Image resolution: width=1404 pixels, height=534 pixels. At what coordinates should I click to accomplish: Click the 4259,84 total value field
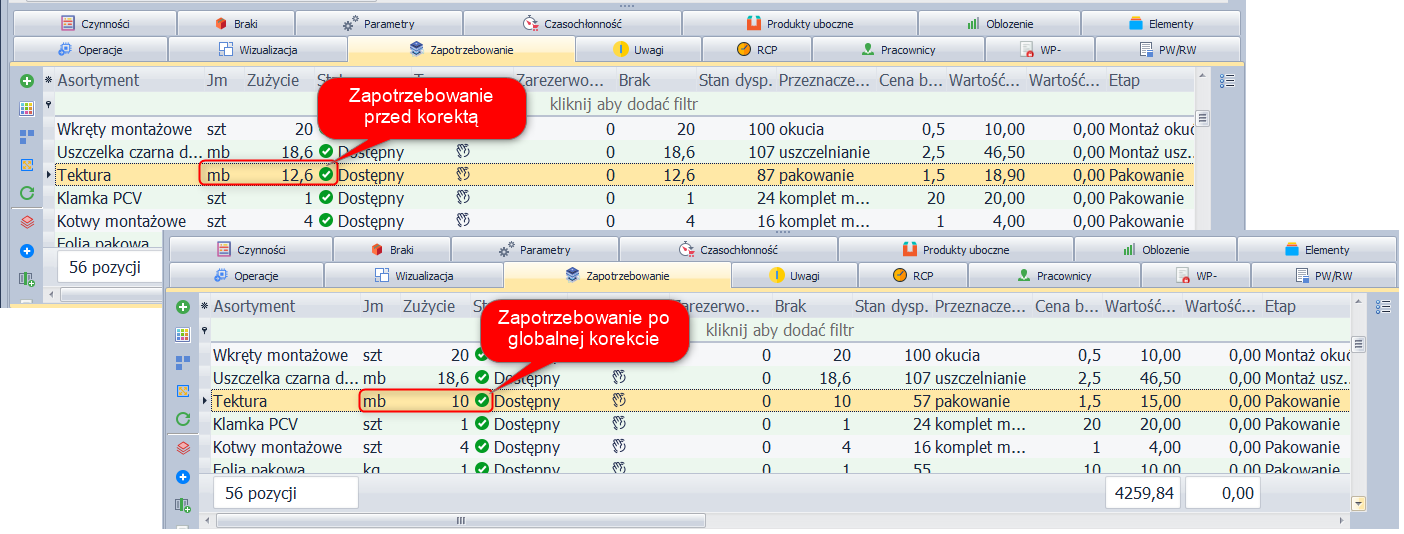coord(1142,493)
